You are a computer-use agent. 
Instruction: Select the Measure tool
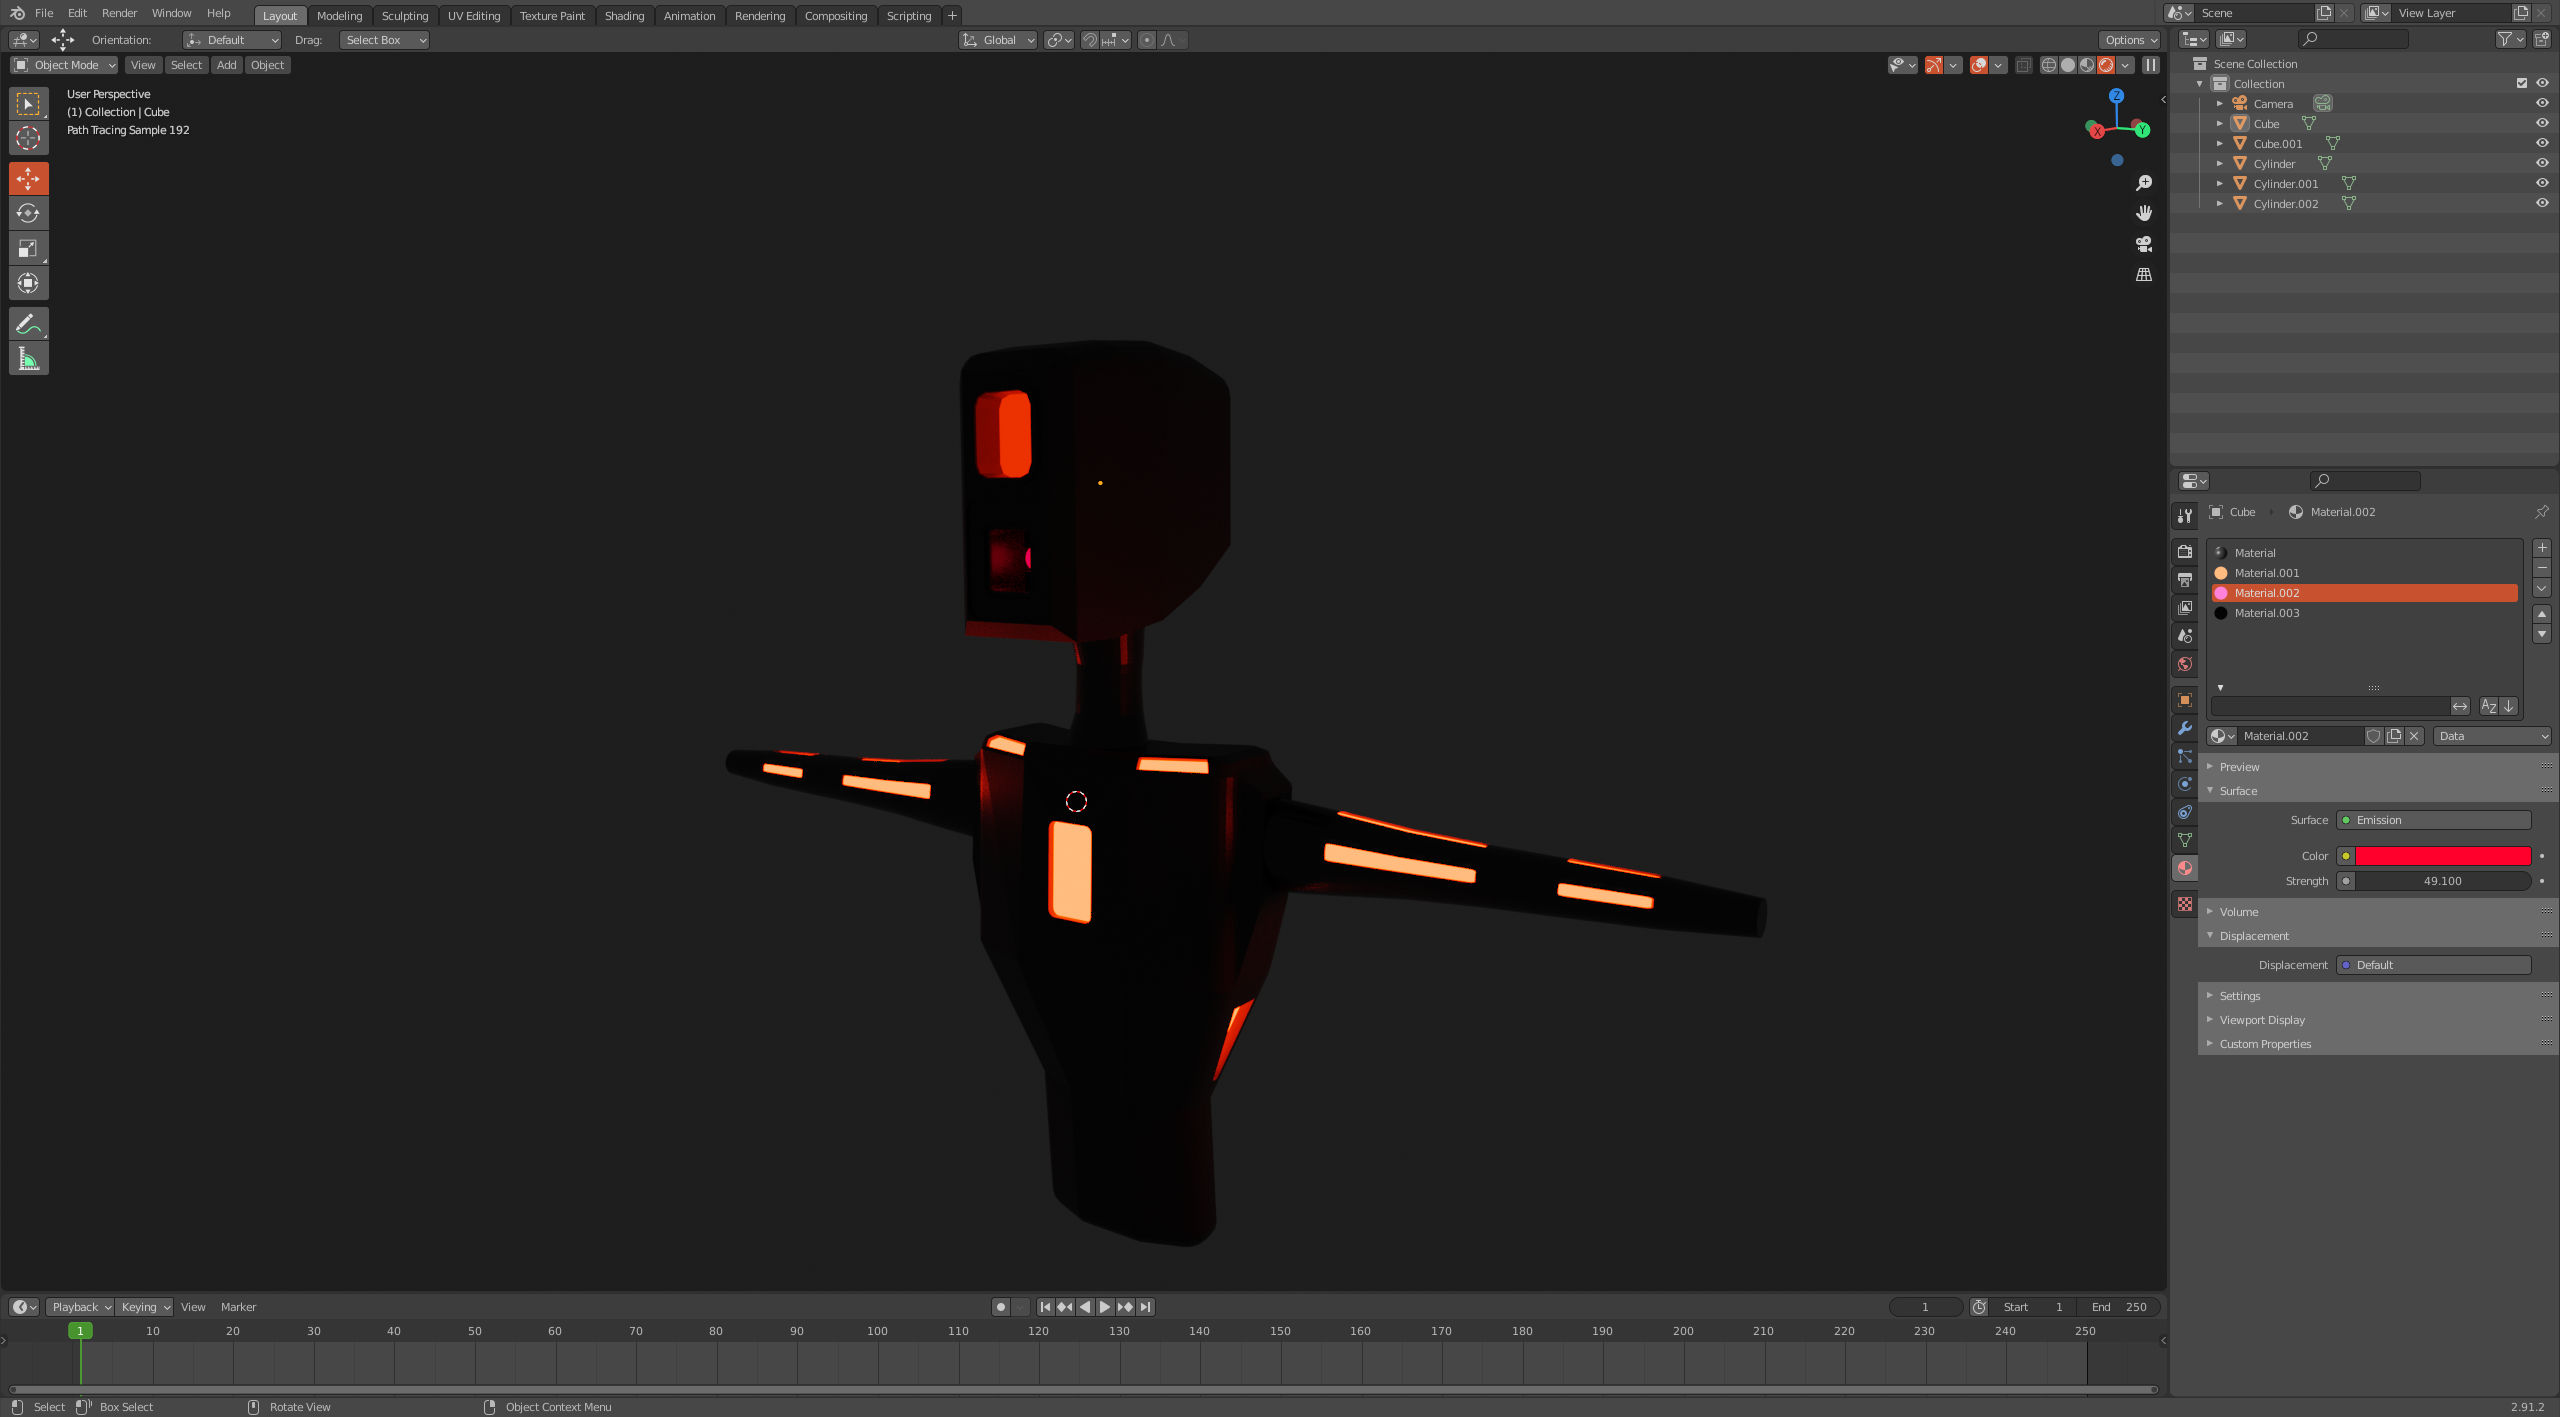[28, 359]
